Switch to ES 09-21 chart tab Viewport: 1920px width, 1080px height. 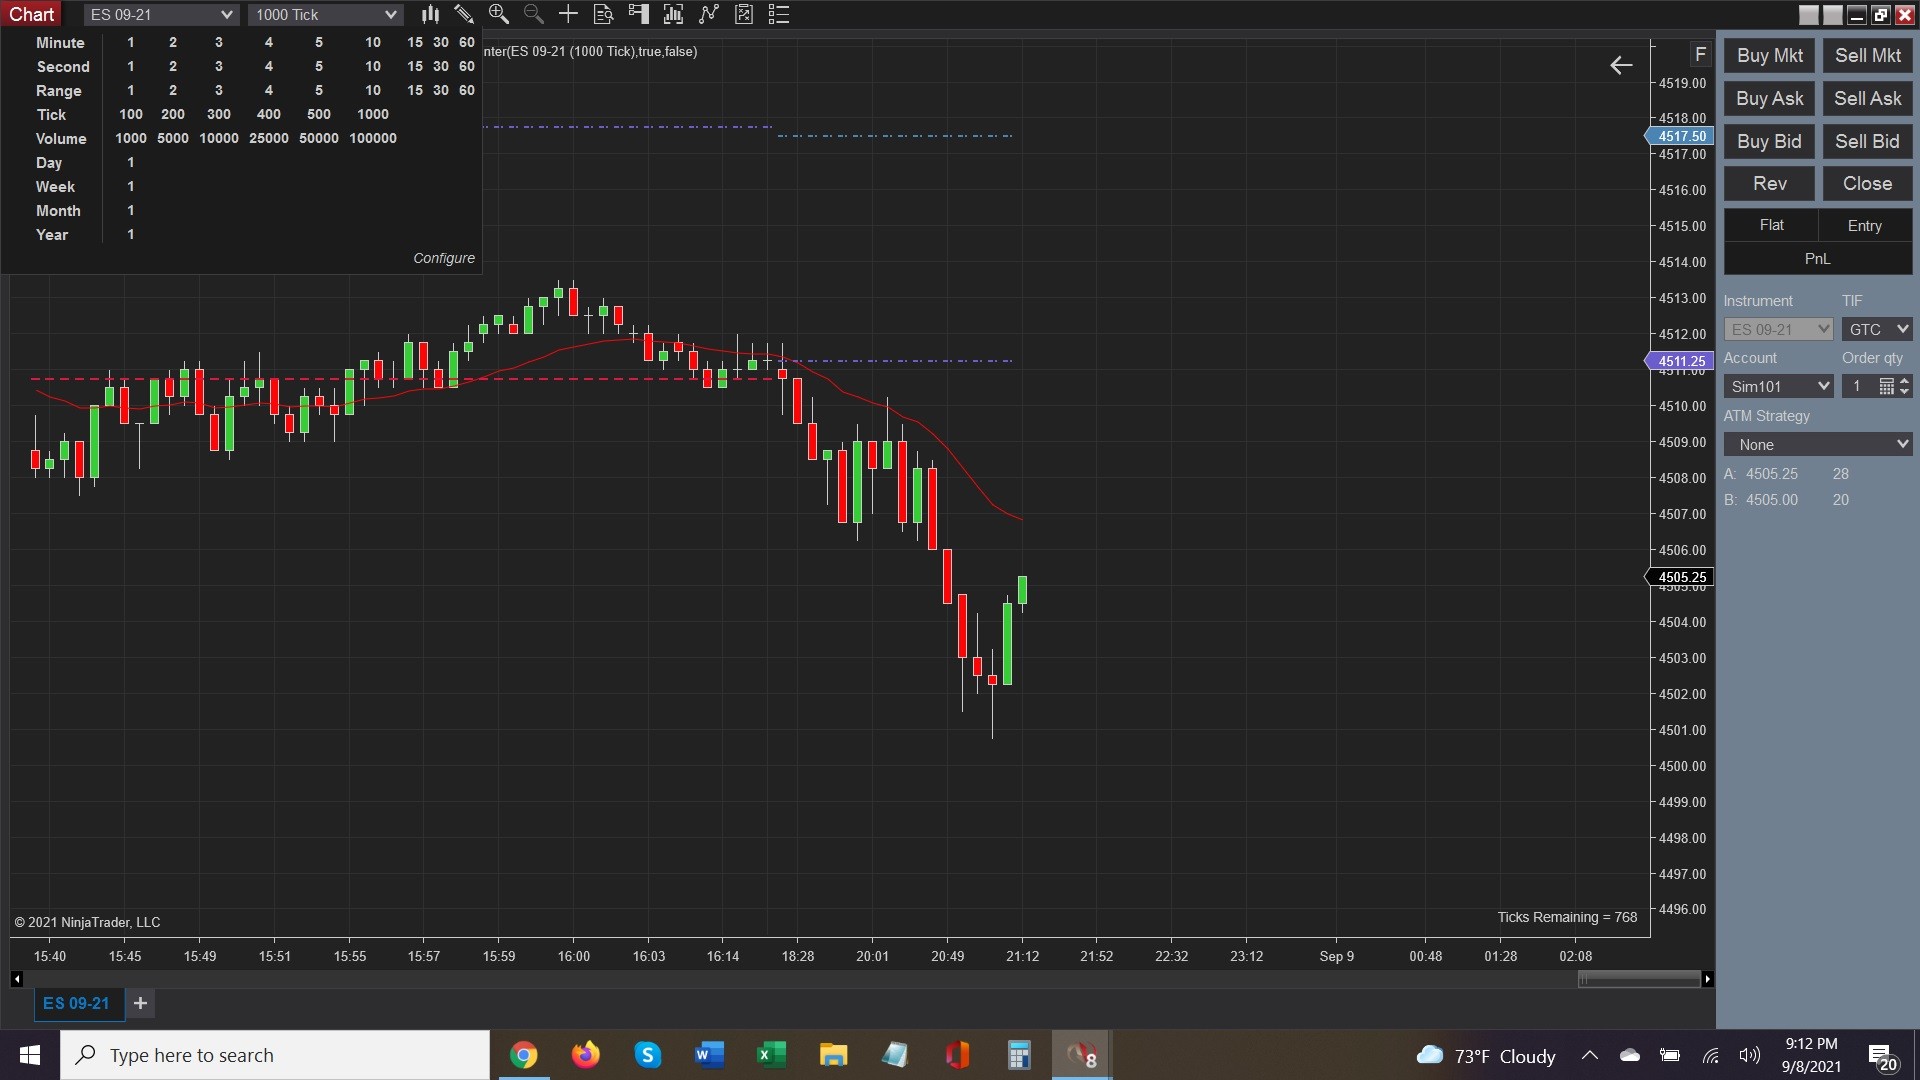coord(76,1003)
